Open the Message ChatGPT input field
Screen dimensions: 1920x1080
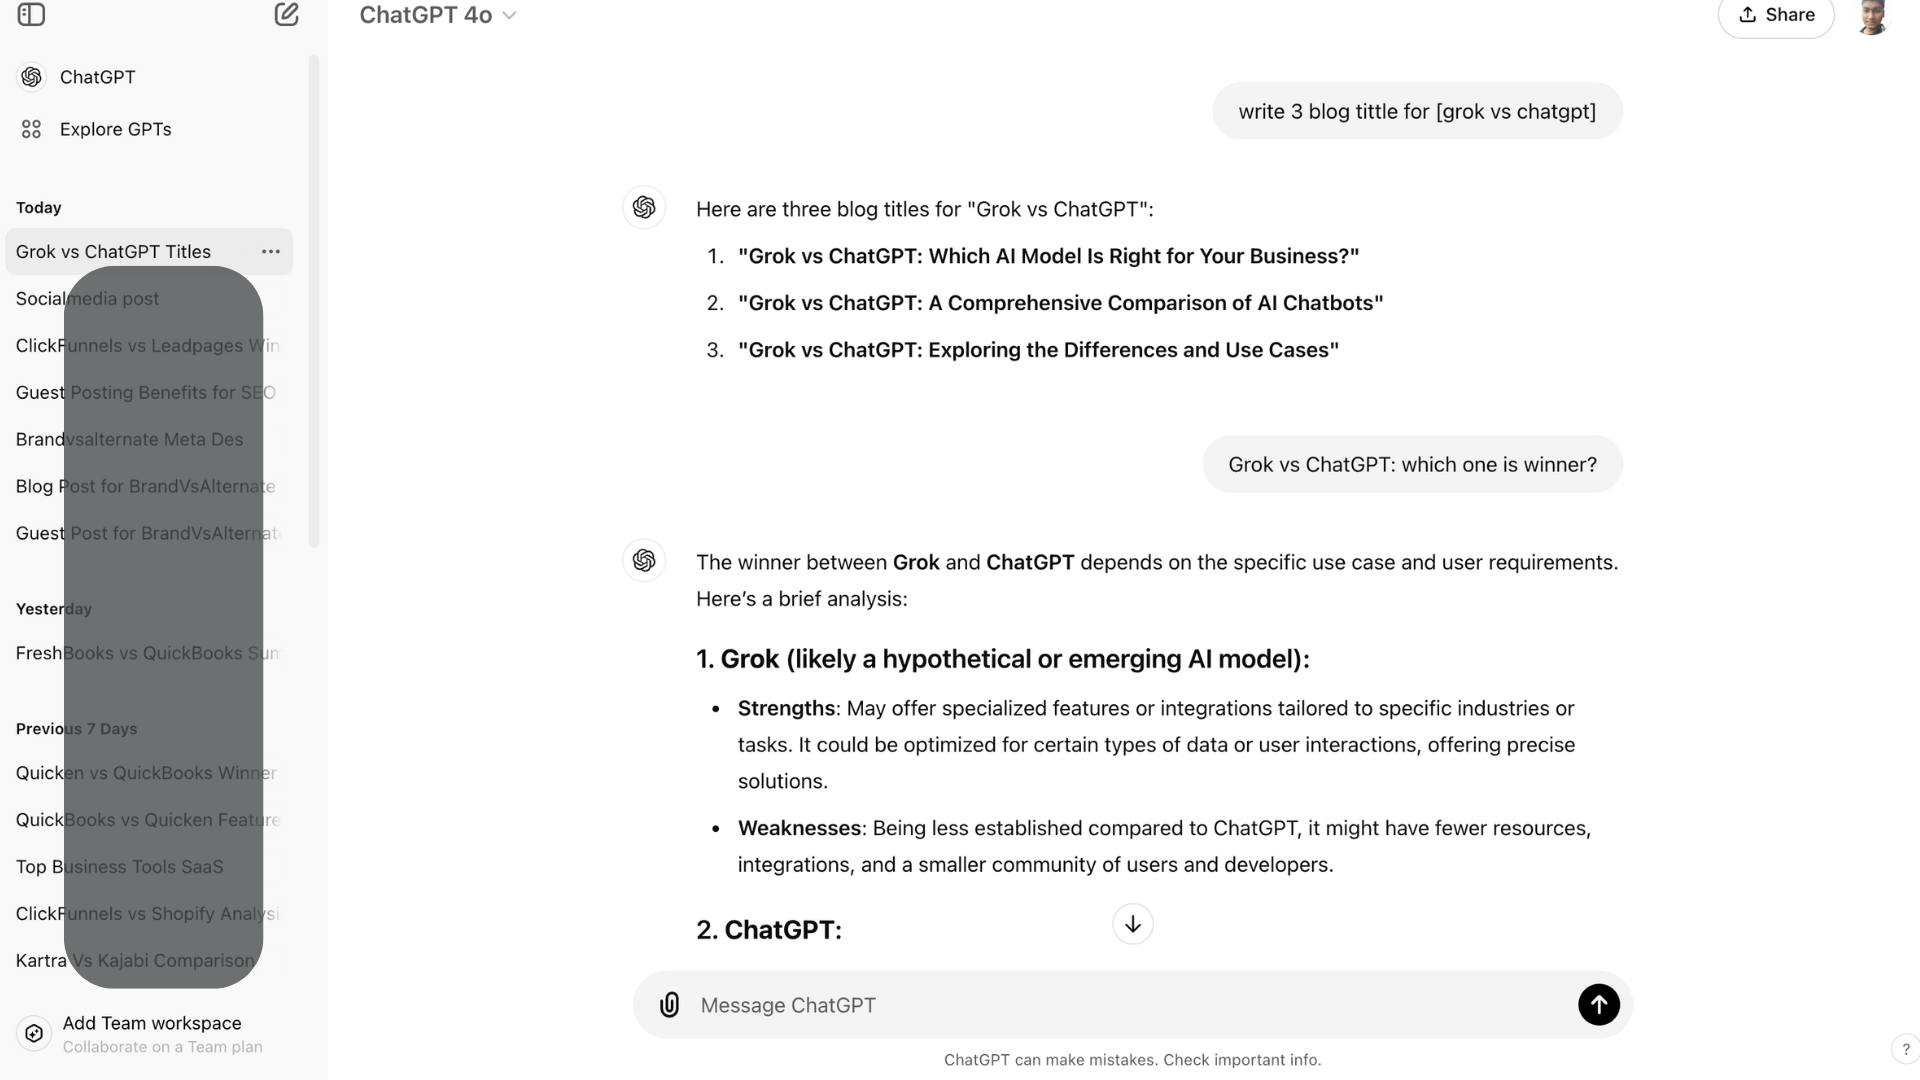coord(1131,1005)
